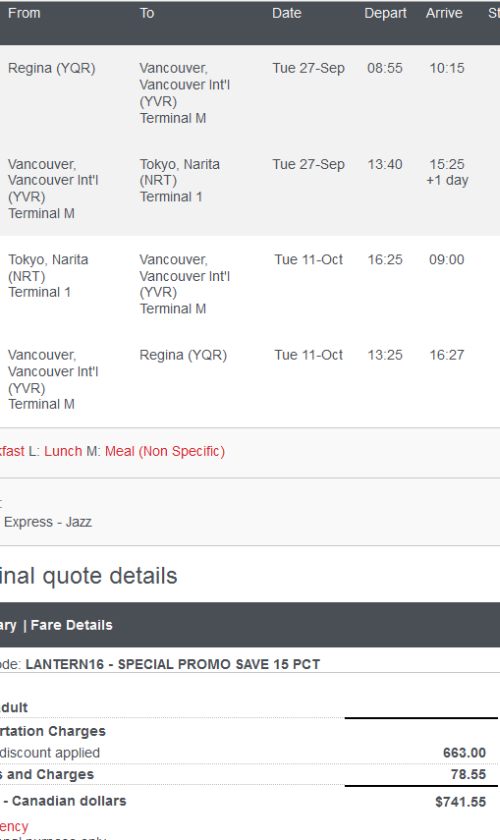This screenshot has width=500, height=840.
Task: Open the Fare Details tab
Action: pyautogui.click(x=71, y=625)
